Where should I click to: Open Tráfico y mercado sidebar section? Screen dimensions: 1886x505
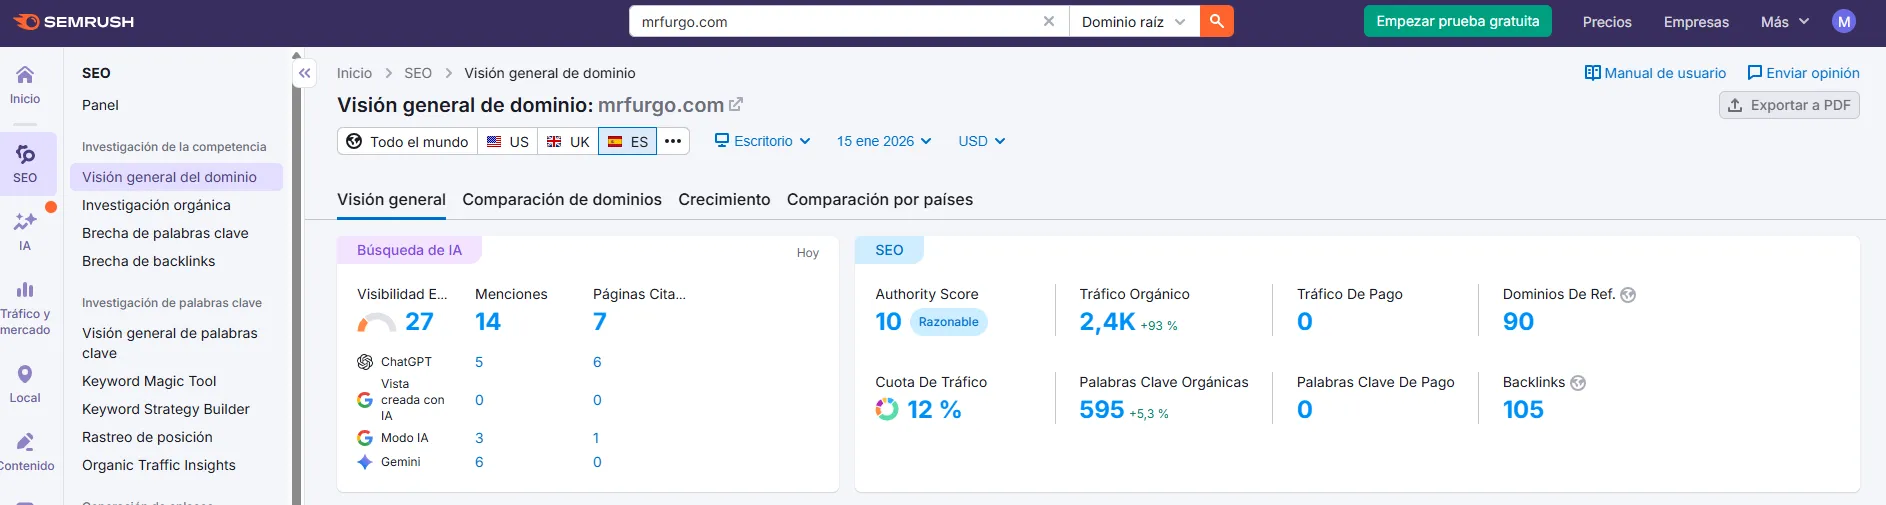tap(25, 308)
